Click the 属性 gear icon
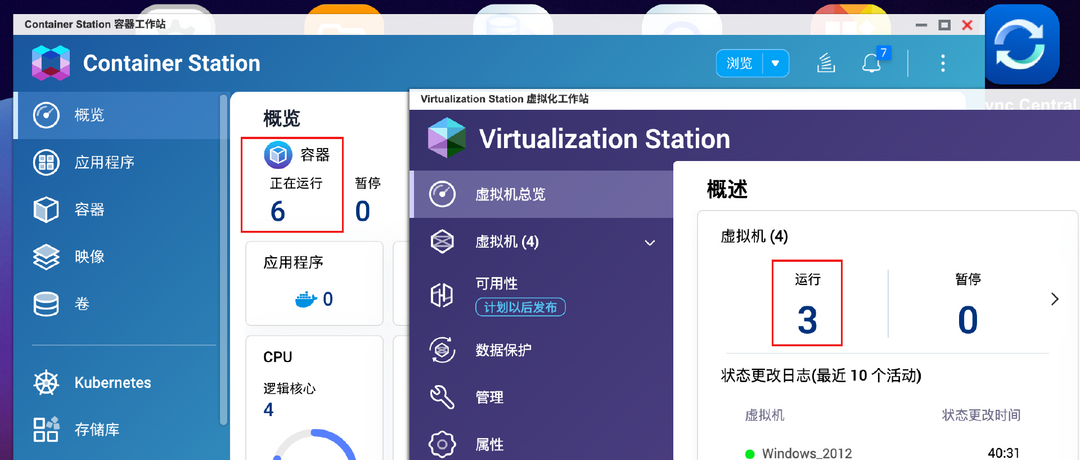 (x=442, y=443)
